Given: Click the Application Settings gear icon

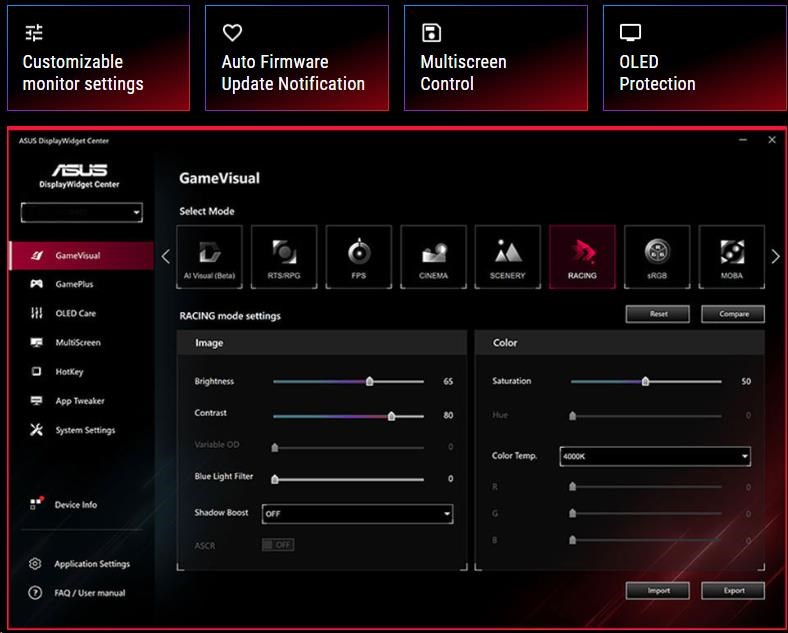Looking at the screenshot, I should [35, 564].
